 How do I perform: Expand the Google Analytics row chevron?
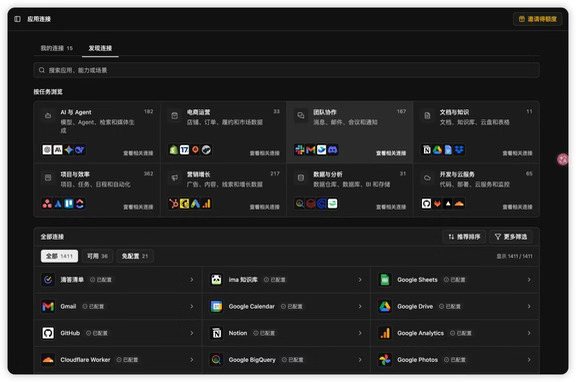[x=529, y=333]
